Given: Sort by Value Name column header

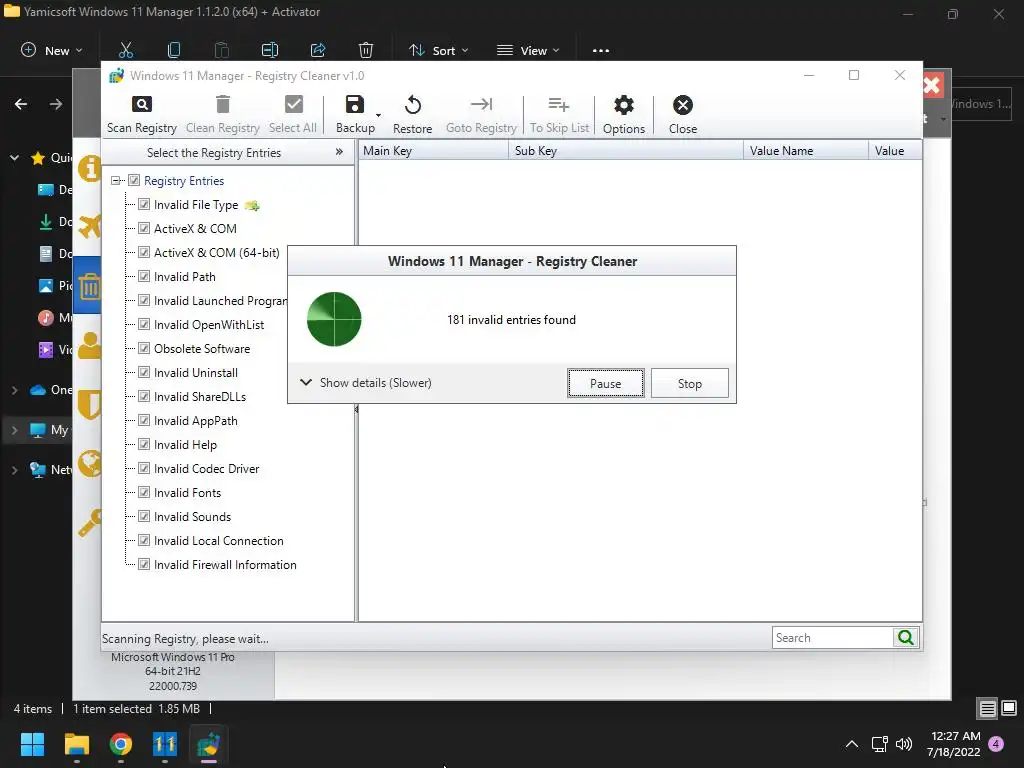Looking at the screenshot, I should [806, 151].
